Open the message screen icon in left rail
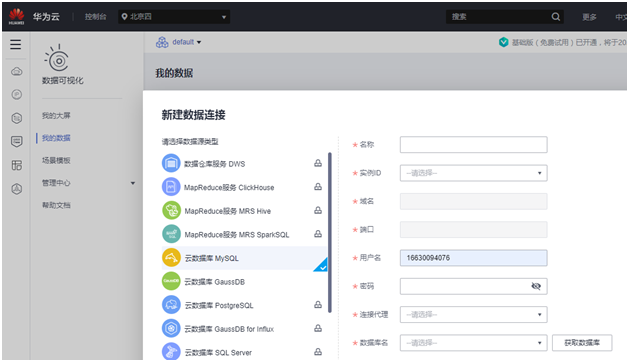 pos(16,141)
